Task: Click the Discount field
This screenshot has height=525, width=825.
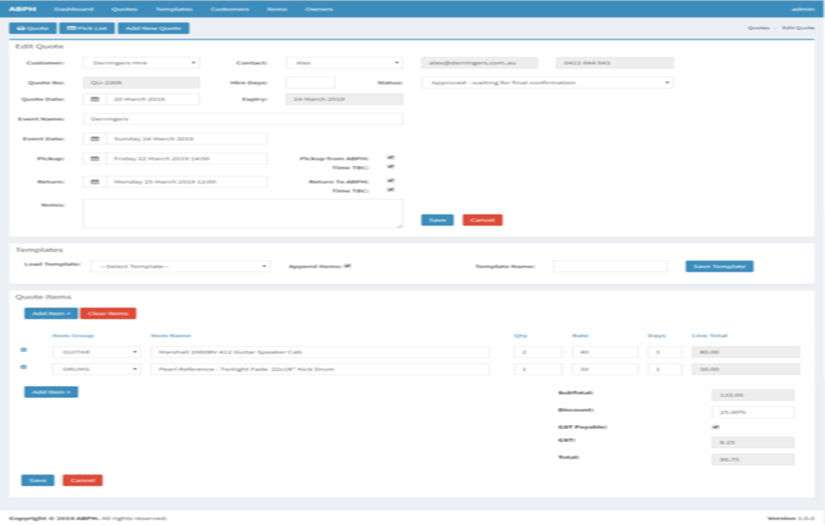Action: click(x=753, y=412)
